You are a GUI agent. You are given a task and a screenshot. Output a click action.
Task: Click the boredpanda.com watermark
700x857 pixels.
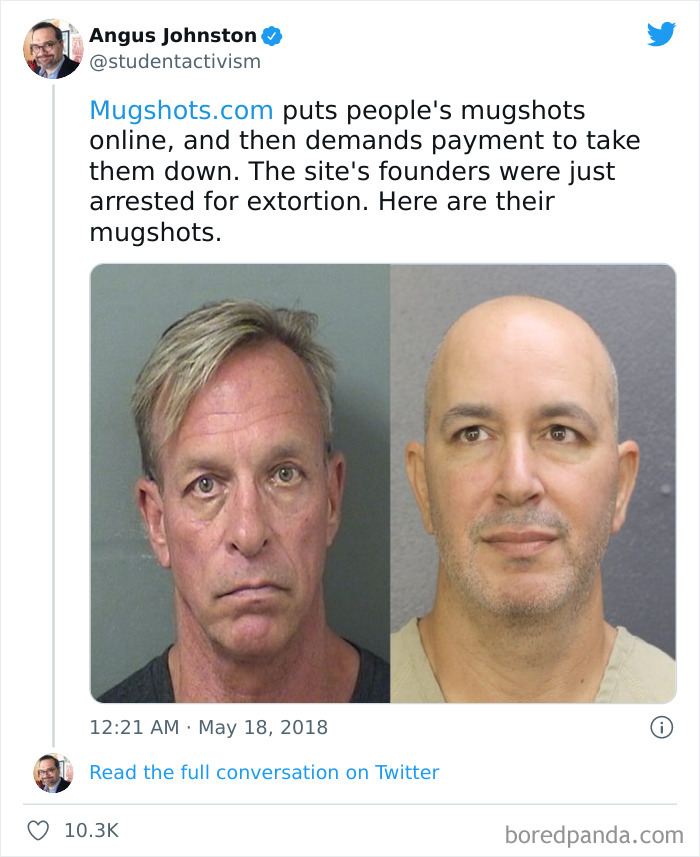click(x=594, y=835)
